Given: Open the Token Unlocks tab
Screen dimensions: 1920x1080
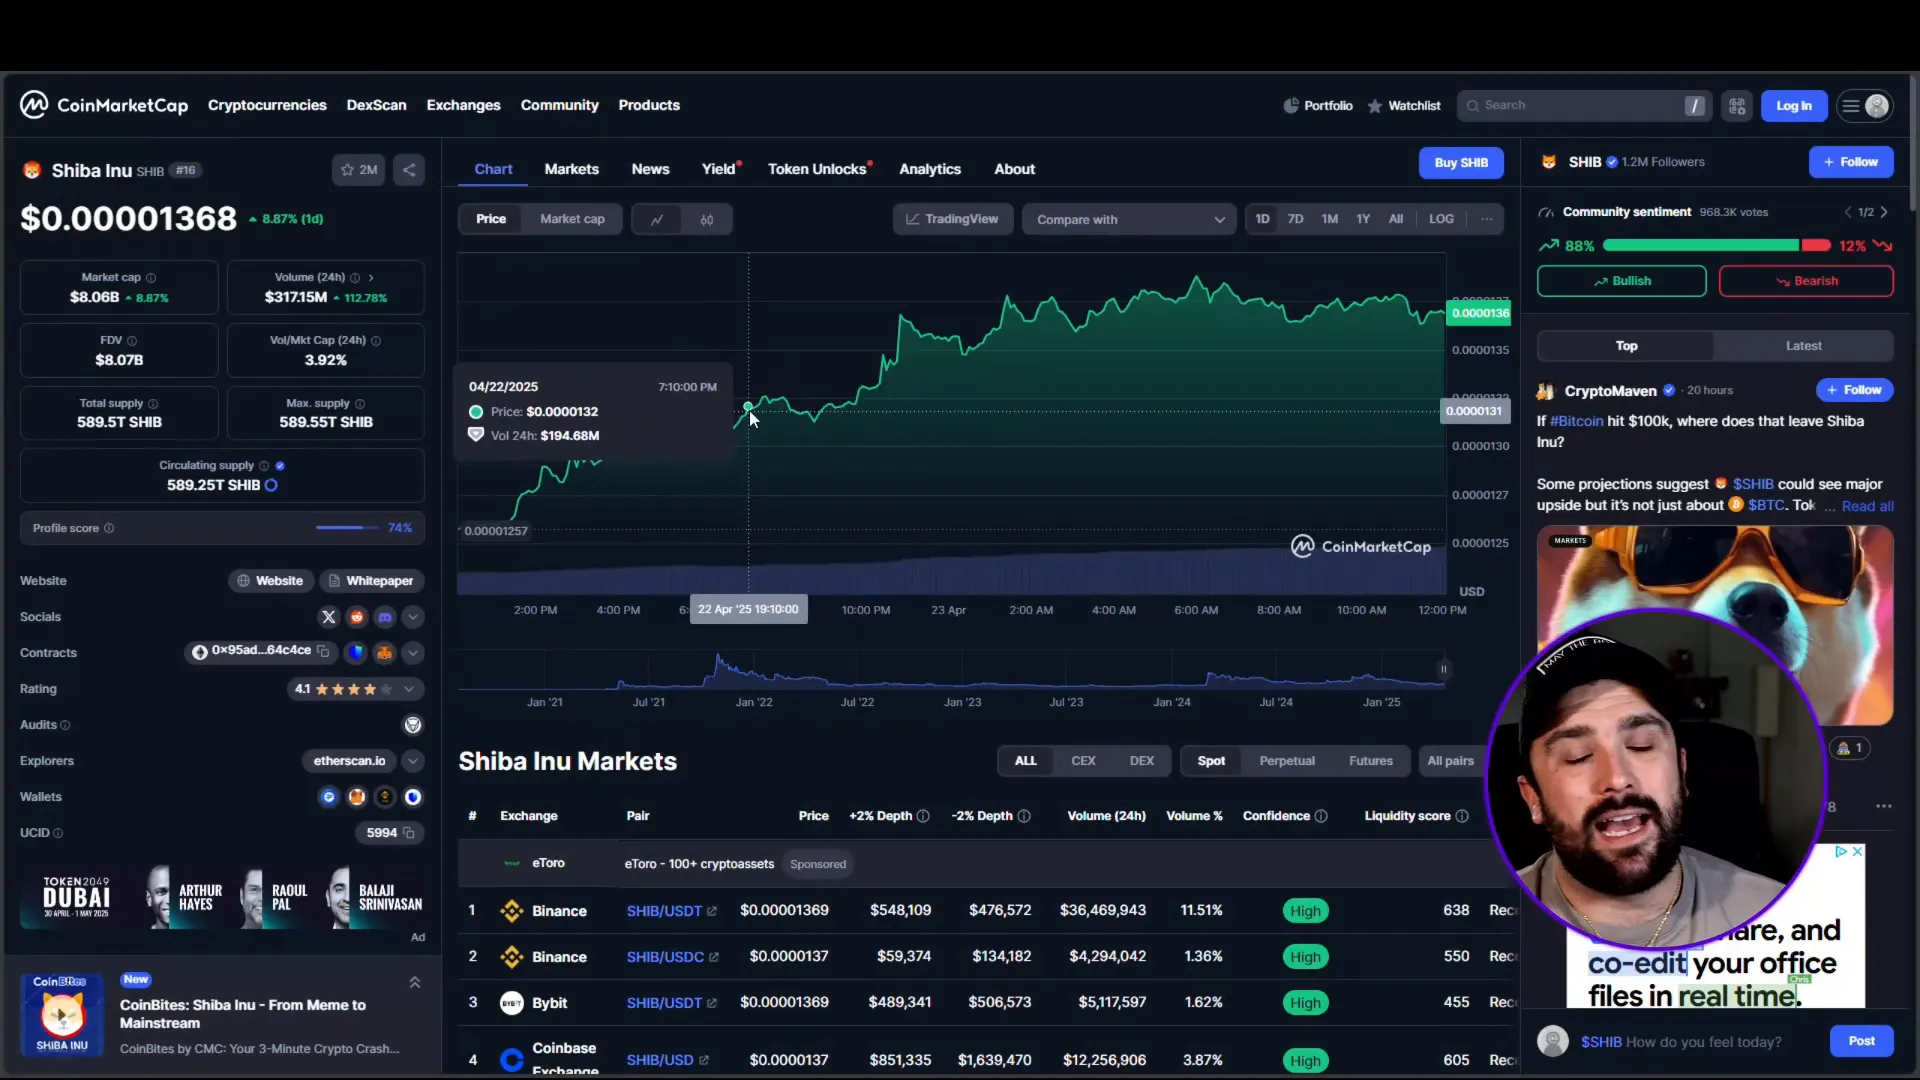Looking at the screenshot, I should click(816, 169).
